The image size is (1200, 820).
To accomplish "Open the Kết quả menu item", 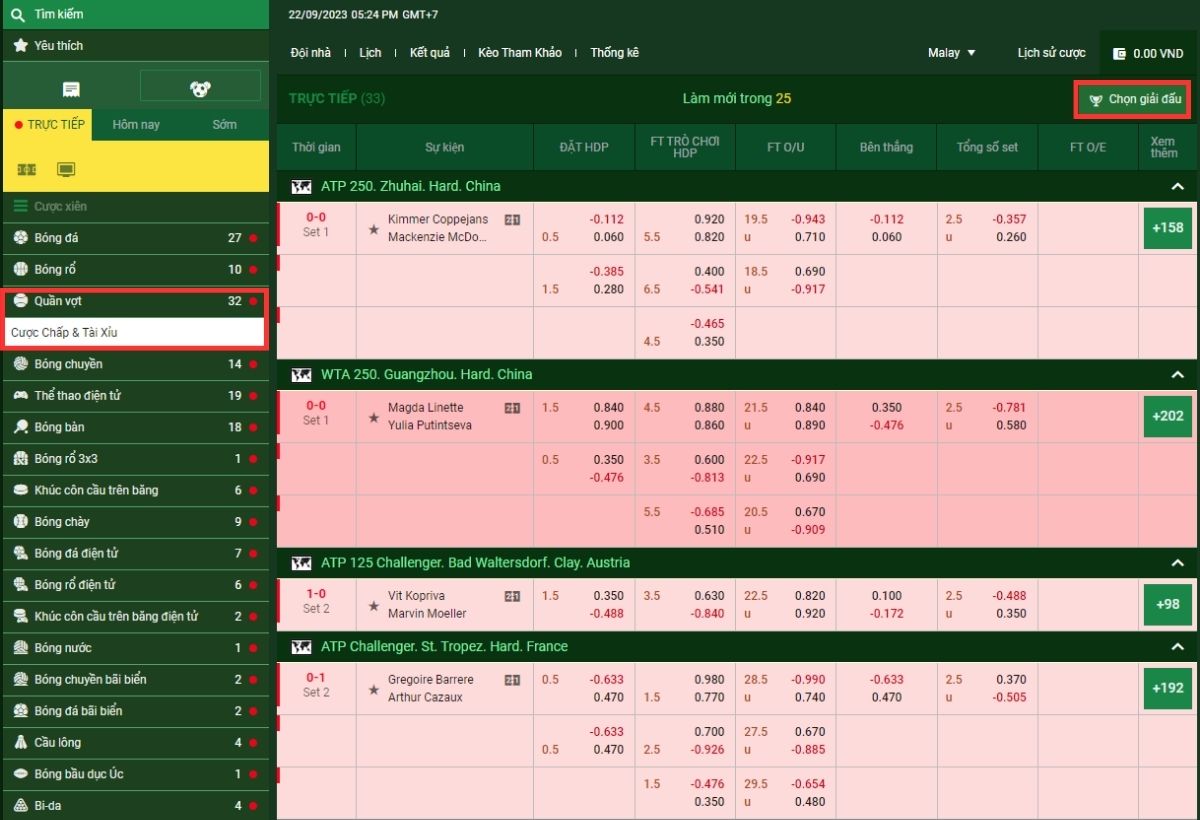I will 429,53.
